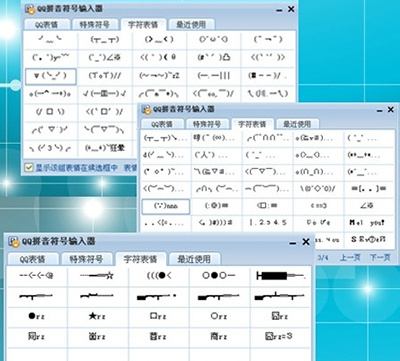Select the ╮(╯3╰)╭ kiss emoticon
Viewport: 400px width, 361px height.
click(51, 148)
